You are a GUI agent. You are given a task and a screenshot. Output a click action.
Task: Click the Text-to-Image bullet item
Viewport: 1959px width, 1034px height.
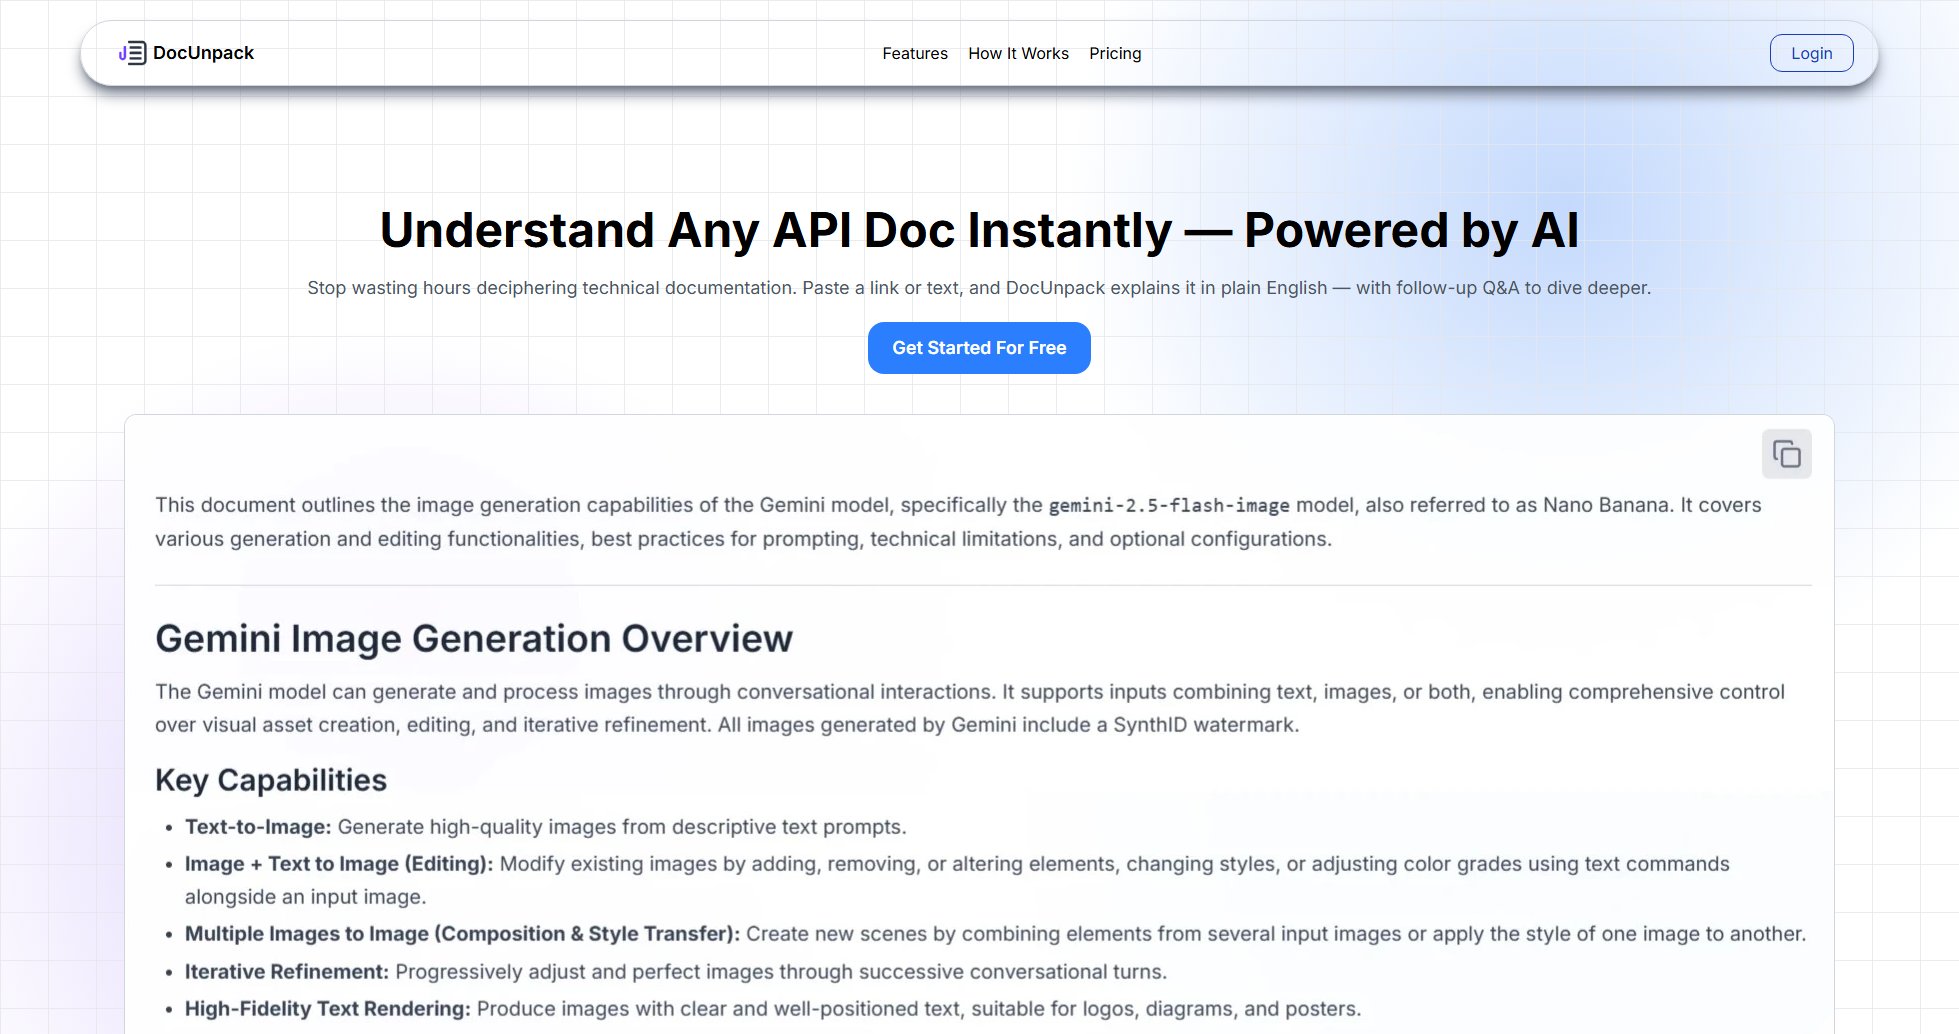pyautogui.click(x=545, y=827)
